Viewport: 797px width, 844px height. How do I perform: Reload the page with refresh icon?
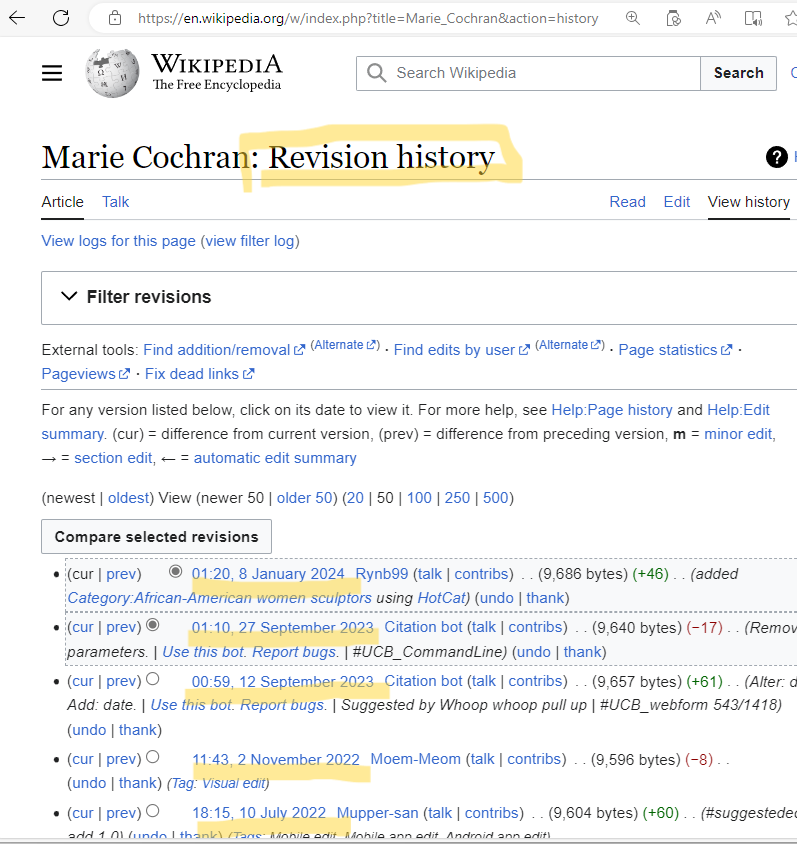pyautogui.click(x=61, y=18)
